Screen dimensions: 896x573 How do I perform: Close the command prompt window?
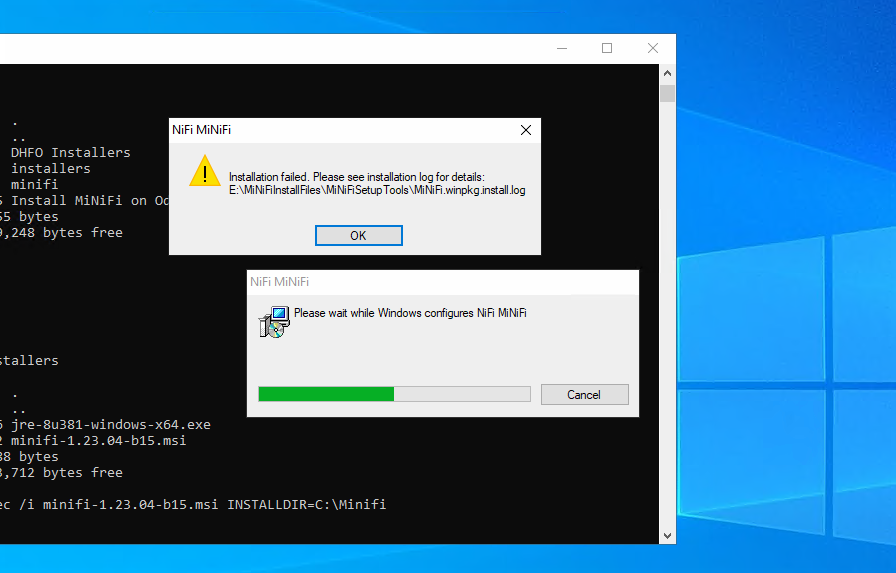point(653,49)
